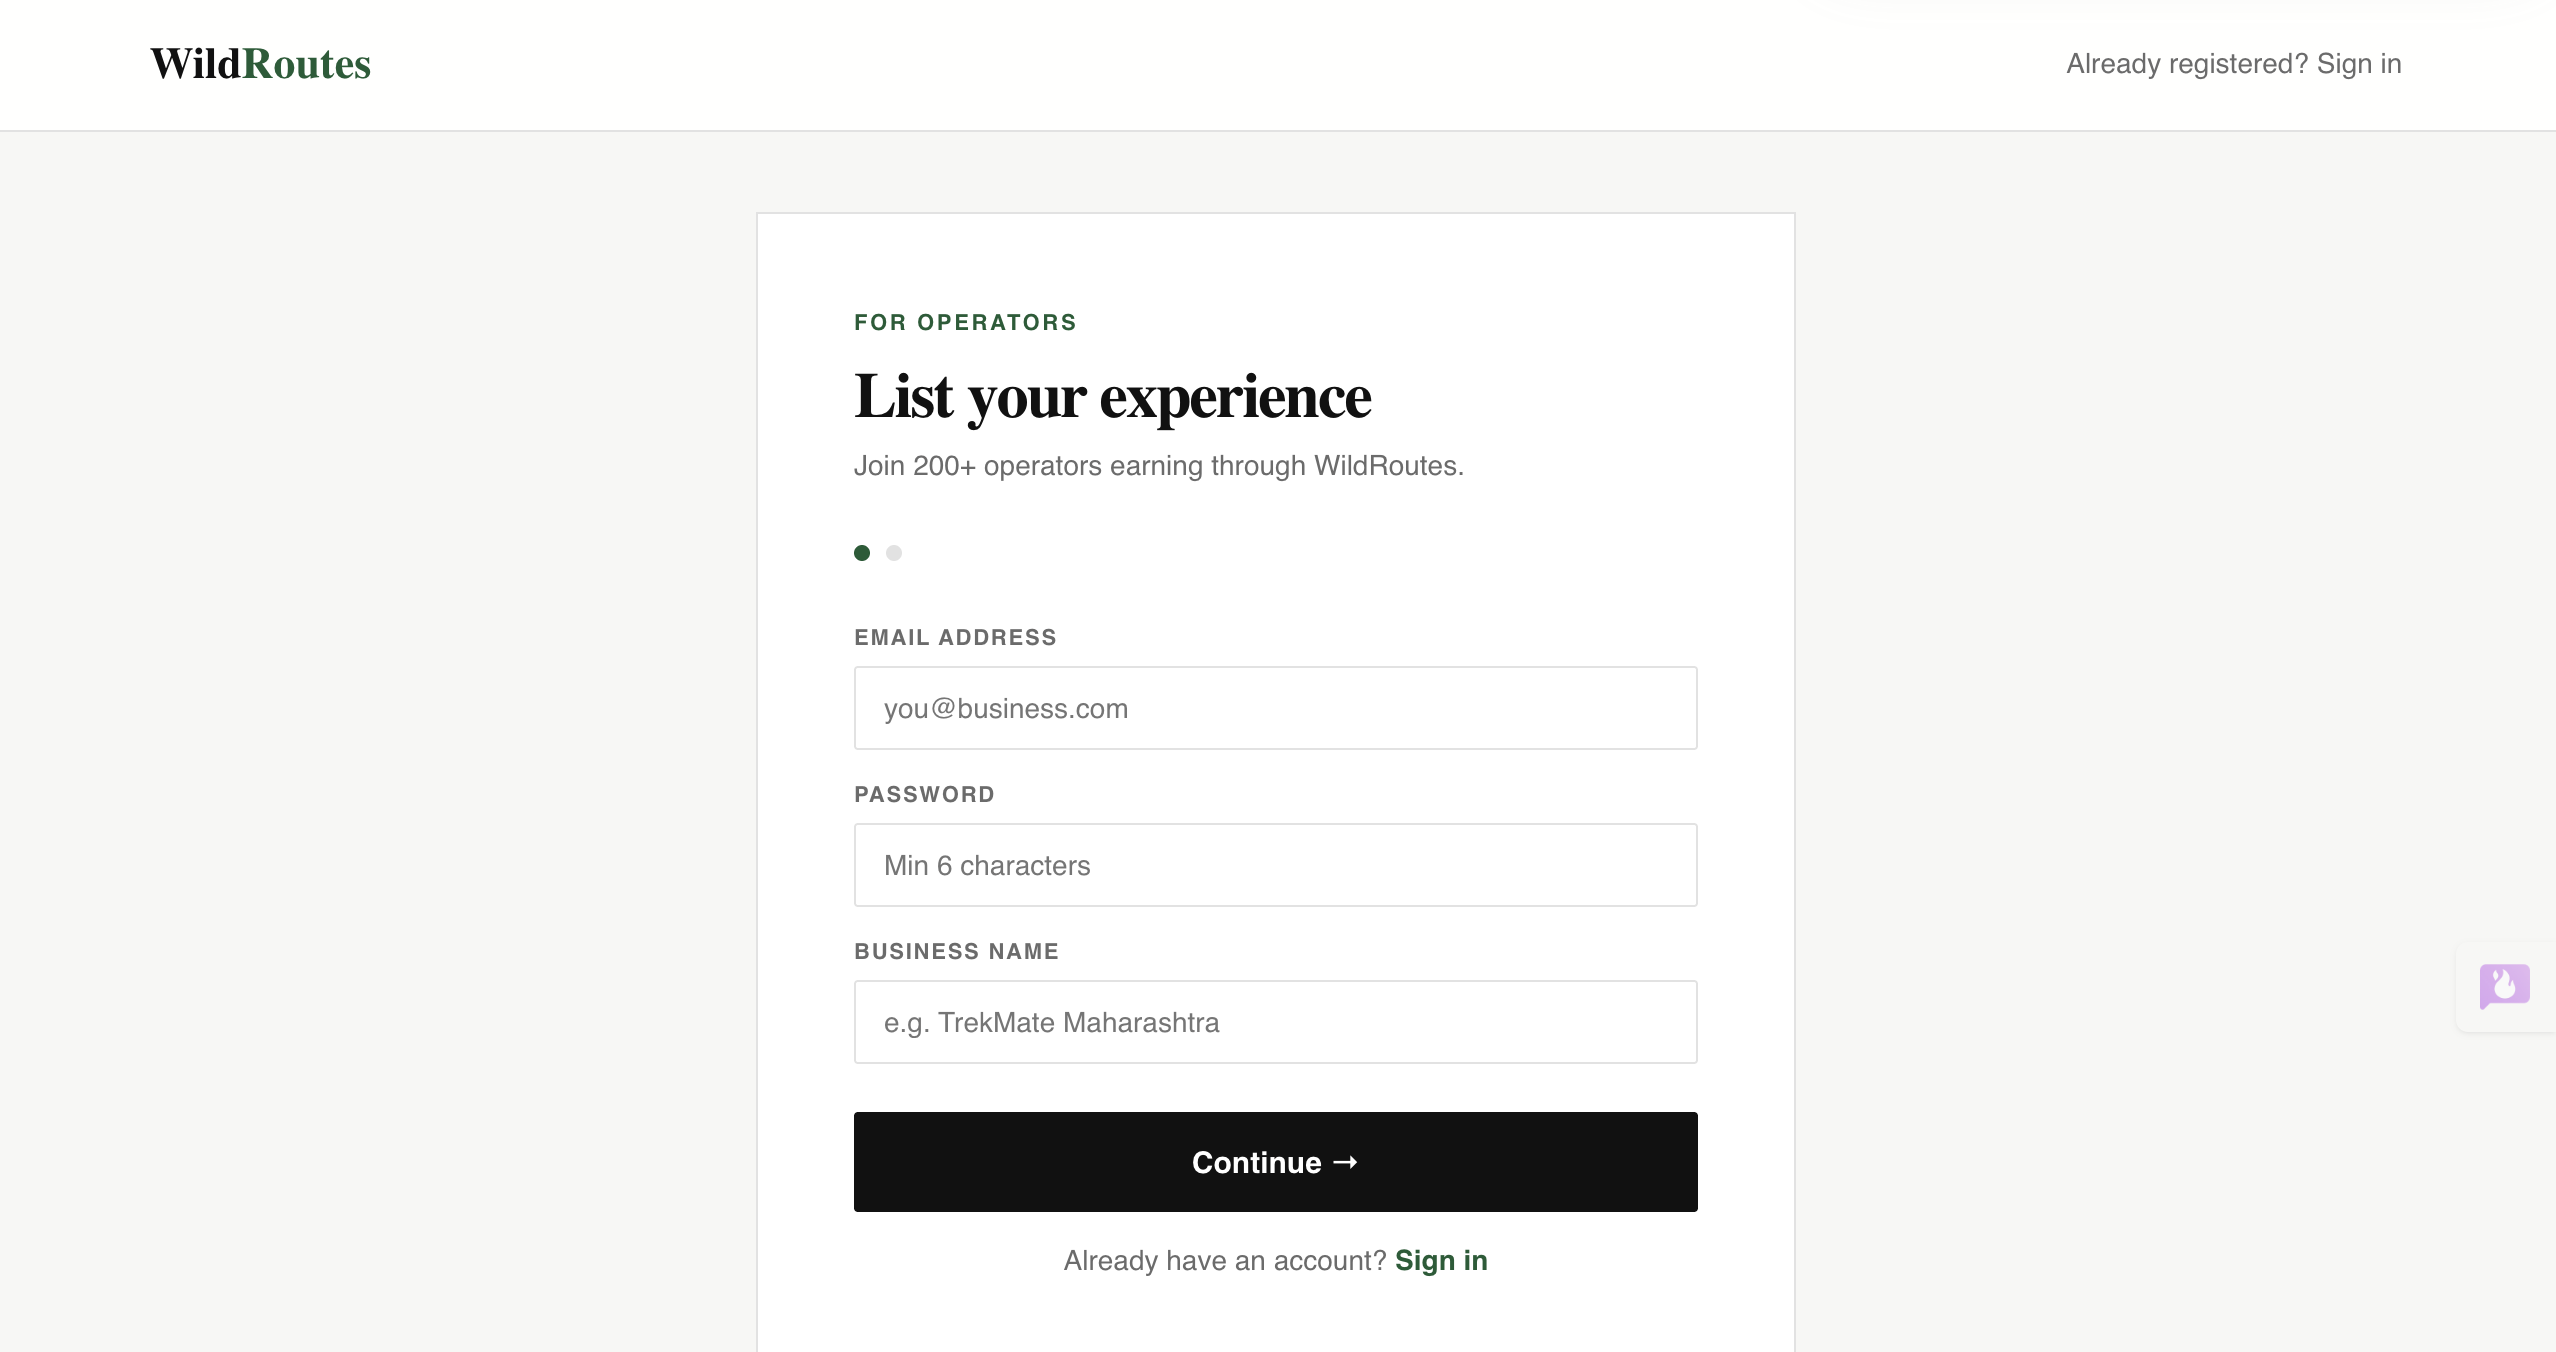Viewport: 2556px width, 1352px height.
Task: Click the BUSINESS NAME field label
Action: (x=956, y=951)
